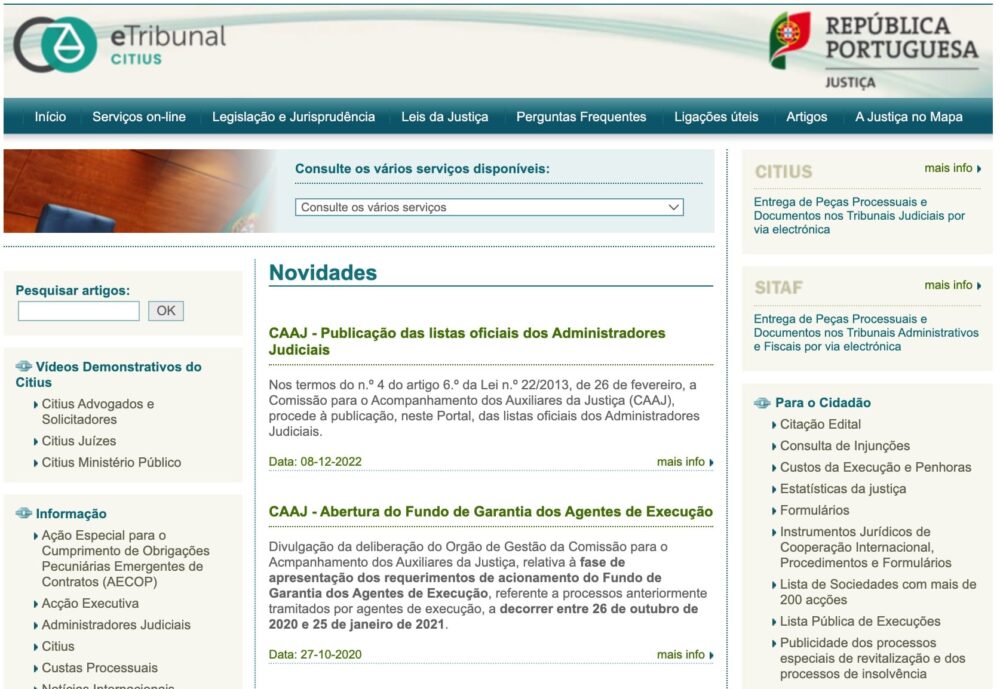Open A Justiça no Mapa page

click(908, 117)
